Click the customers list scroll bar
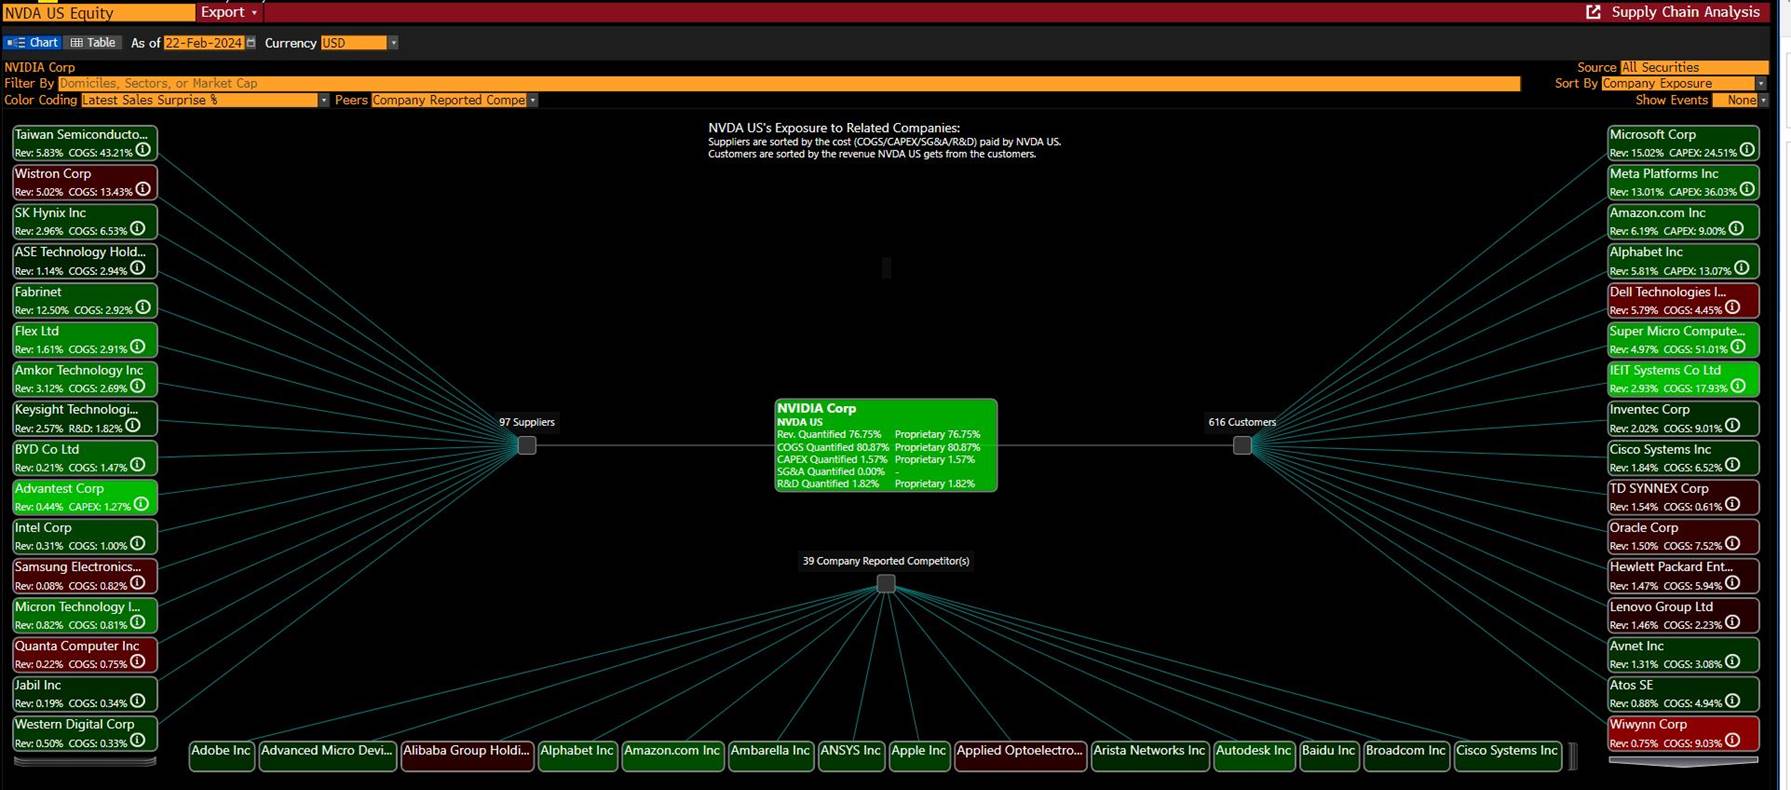The height and width of the screenshot is (790, 1791). (1683, 762)
